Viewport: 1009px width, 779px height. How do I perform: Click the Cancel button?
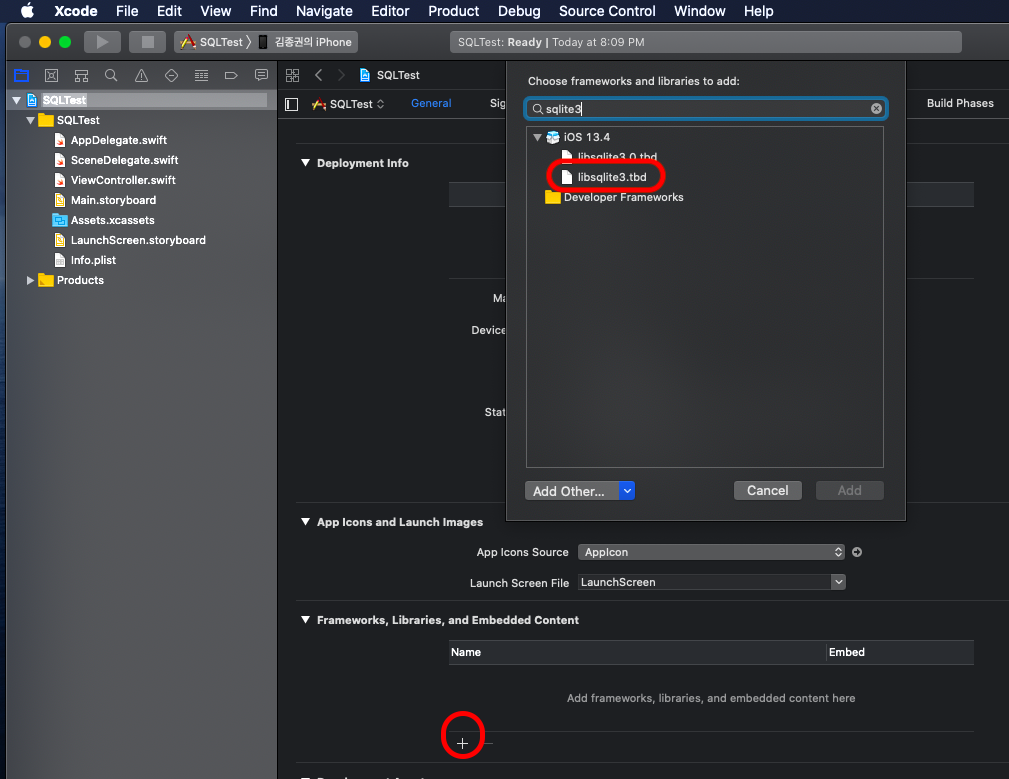pos(768,490)
